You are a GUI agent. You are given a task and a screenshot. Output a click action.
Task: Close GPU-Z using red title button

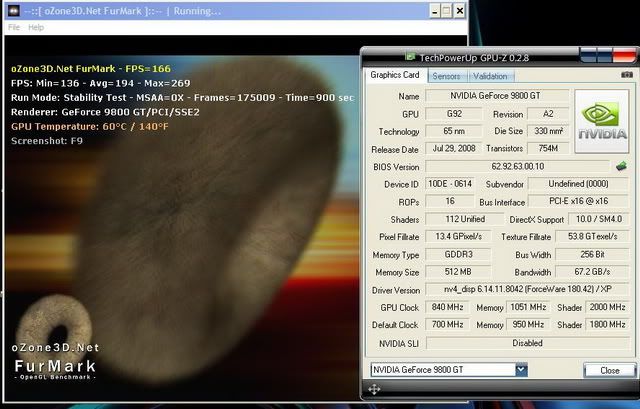624,55
